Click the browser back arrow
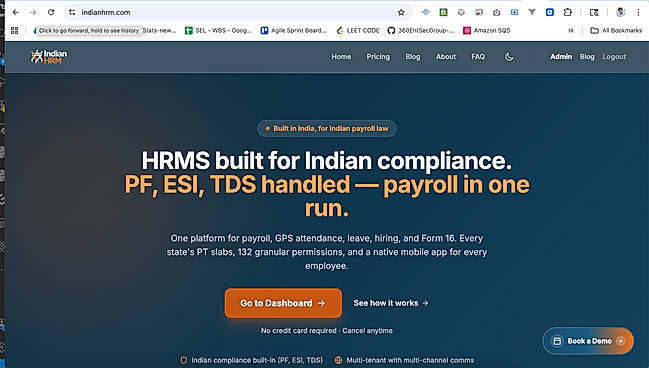 [16, 12]
